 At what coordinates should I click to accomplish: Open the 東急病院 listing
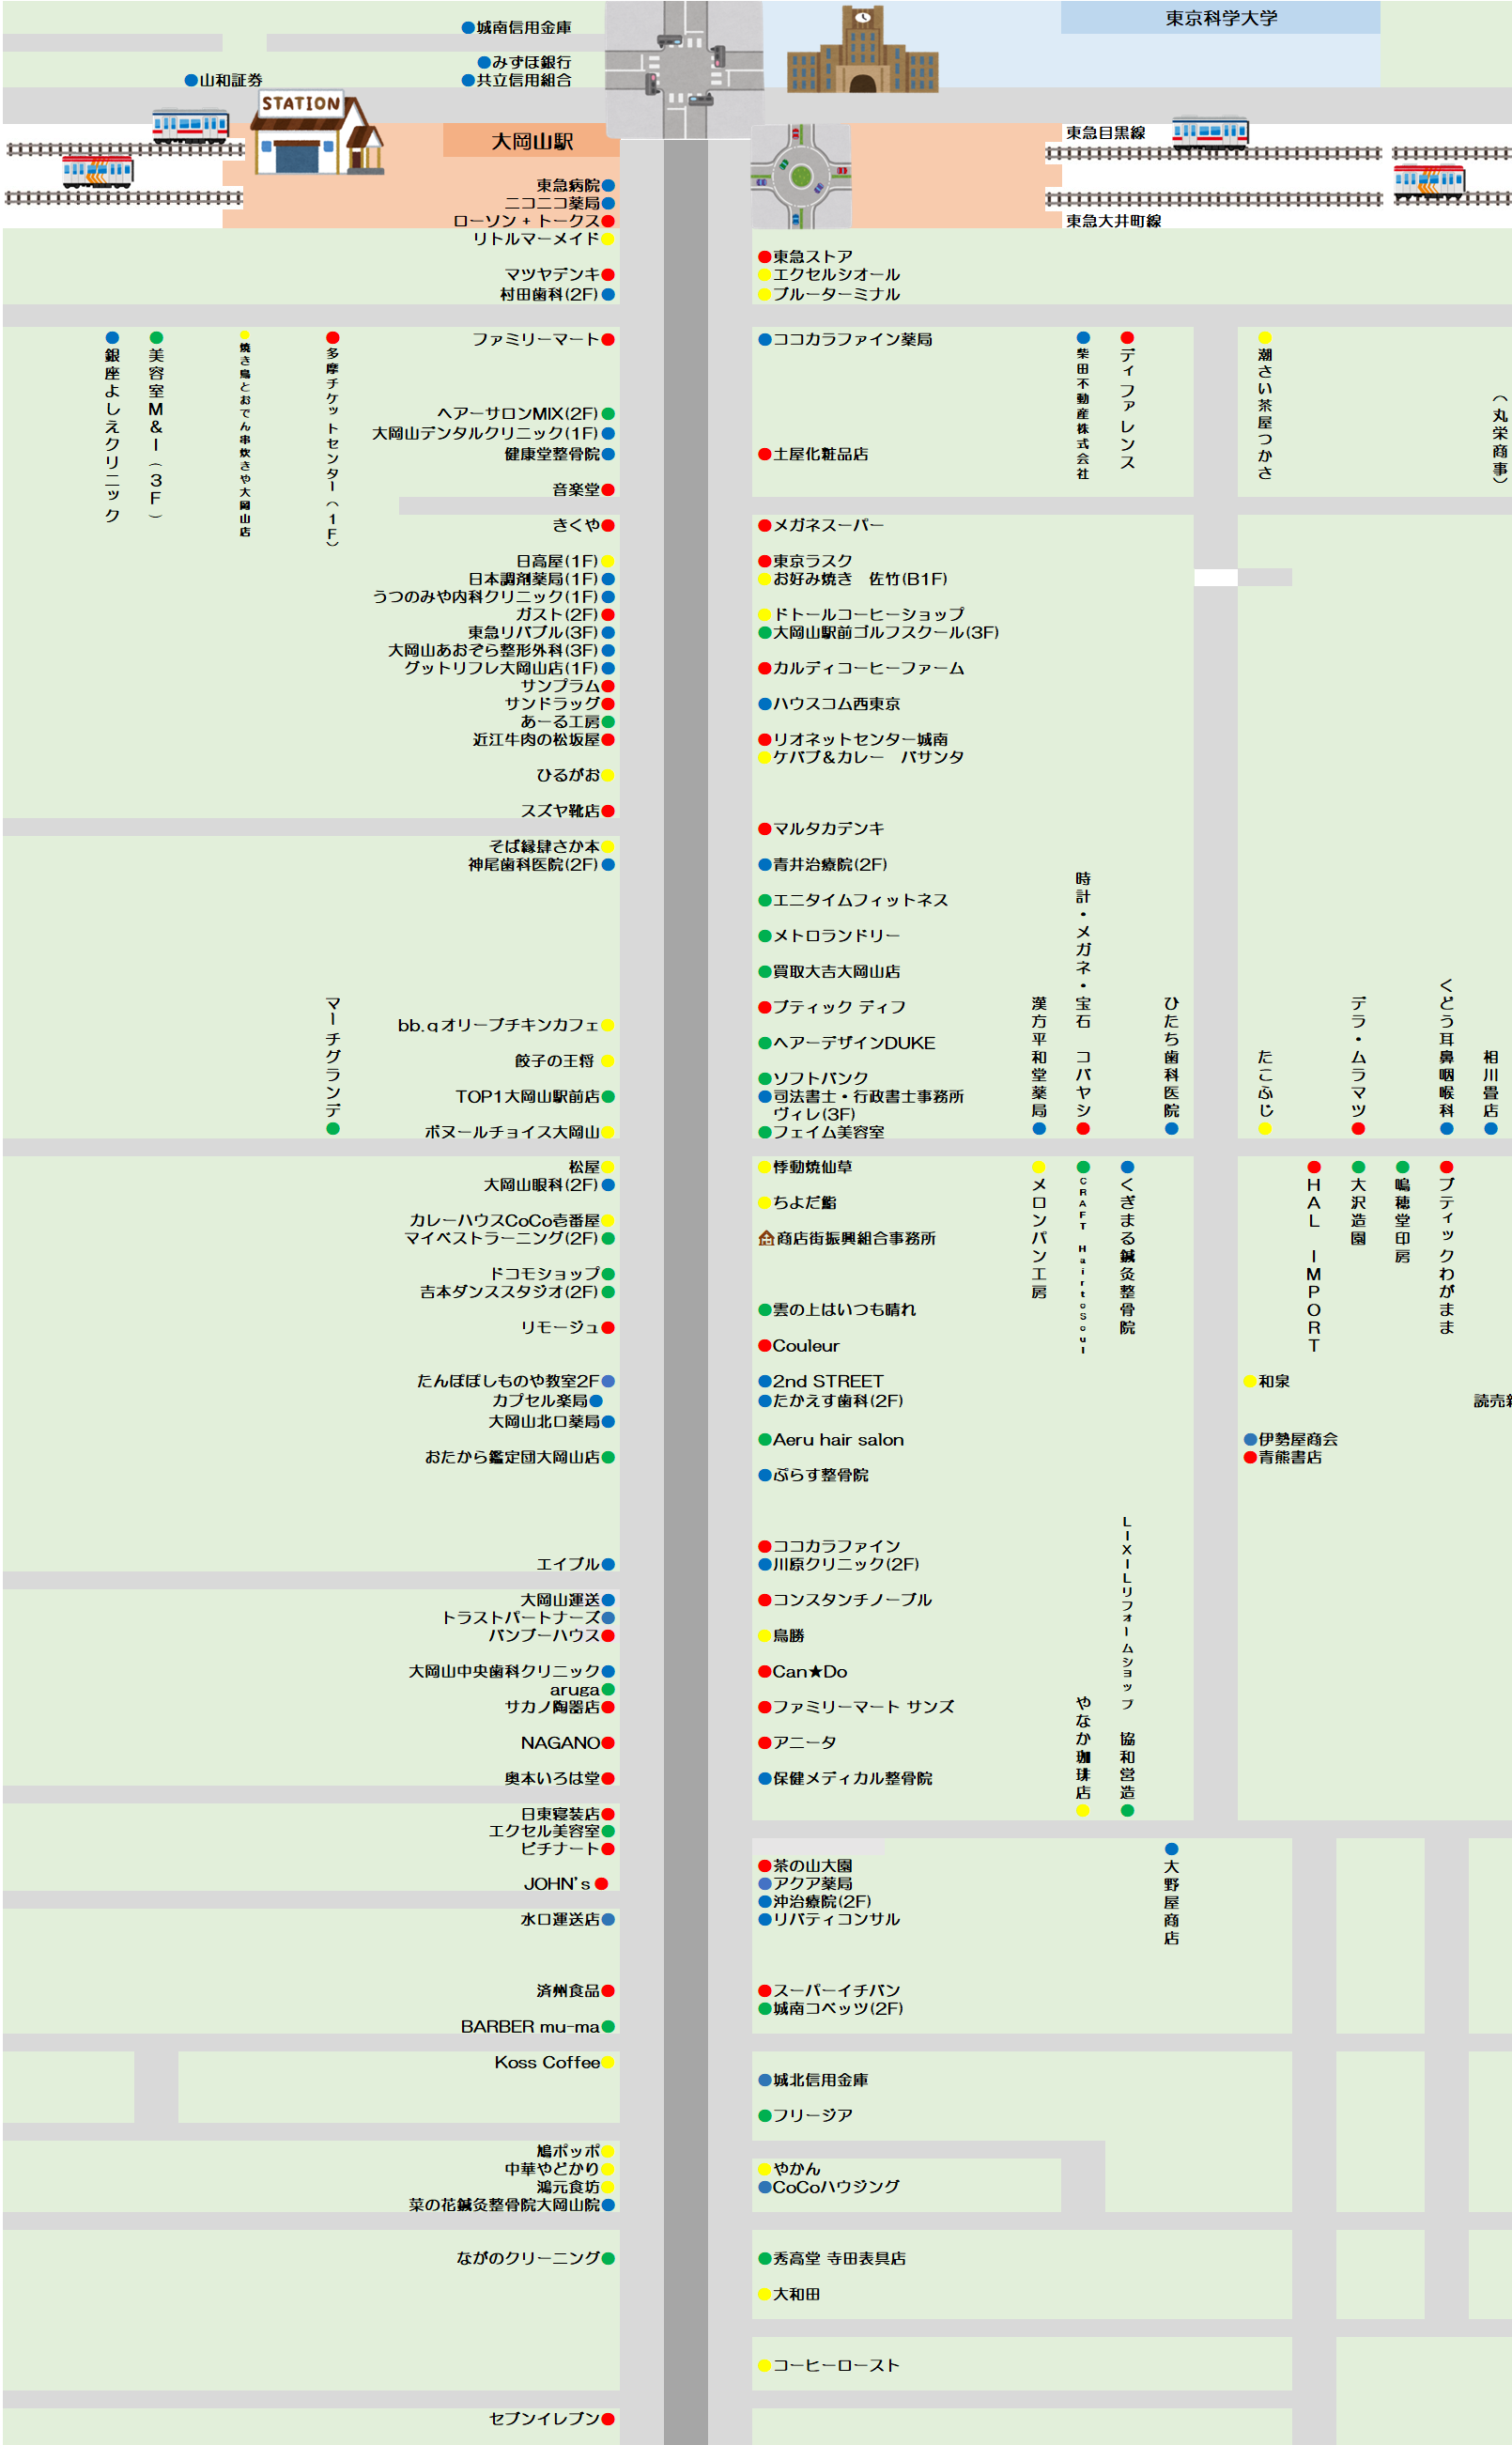[x=575, y=186]
